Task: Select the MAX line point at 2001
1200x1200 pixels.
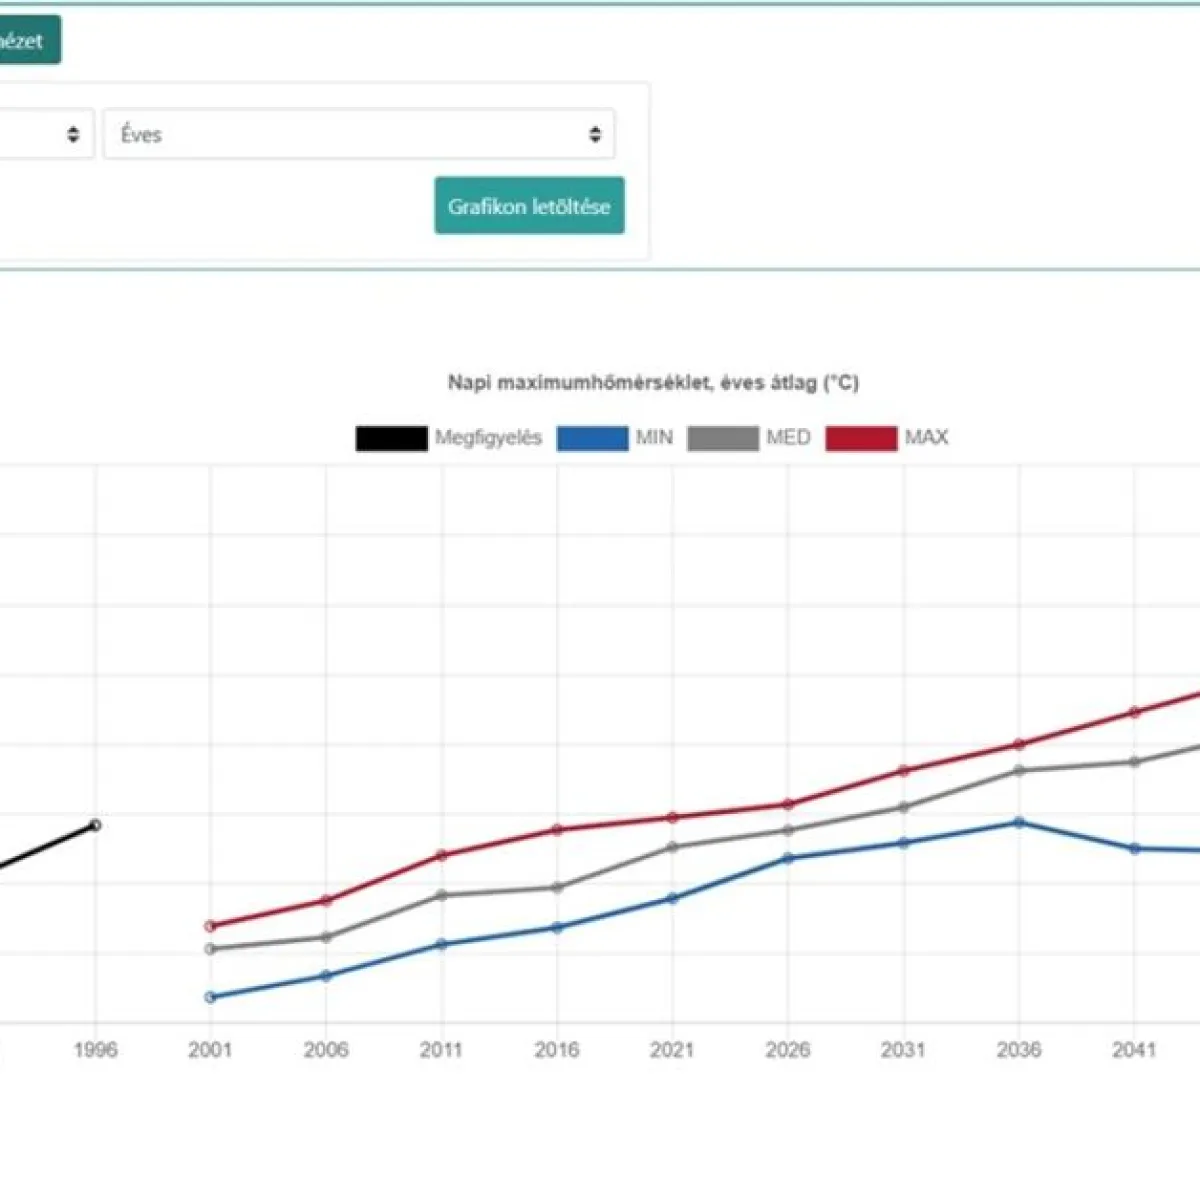Action: (x=210, y=926)
